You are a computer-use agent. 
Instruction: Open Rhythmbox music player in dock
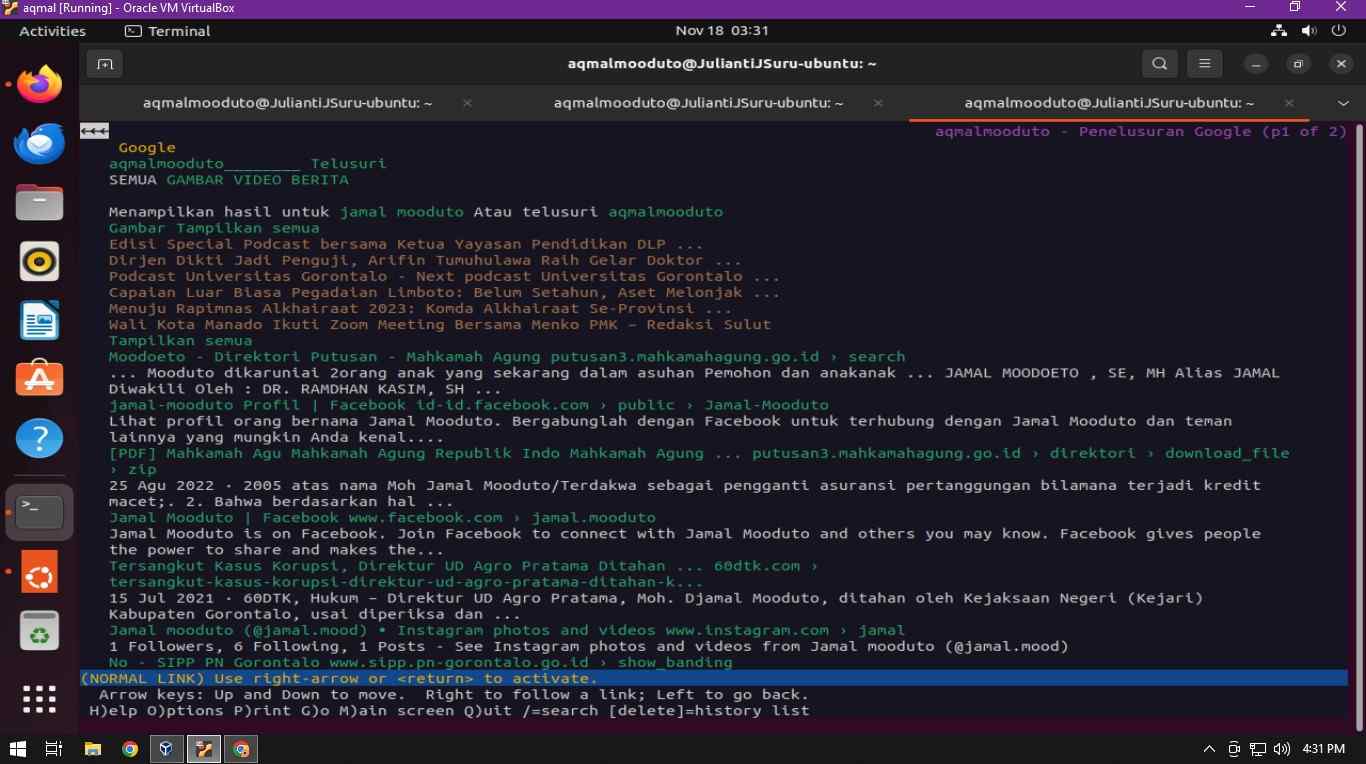(x=39, y=262)
